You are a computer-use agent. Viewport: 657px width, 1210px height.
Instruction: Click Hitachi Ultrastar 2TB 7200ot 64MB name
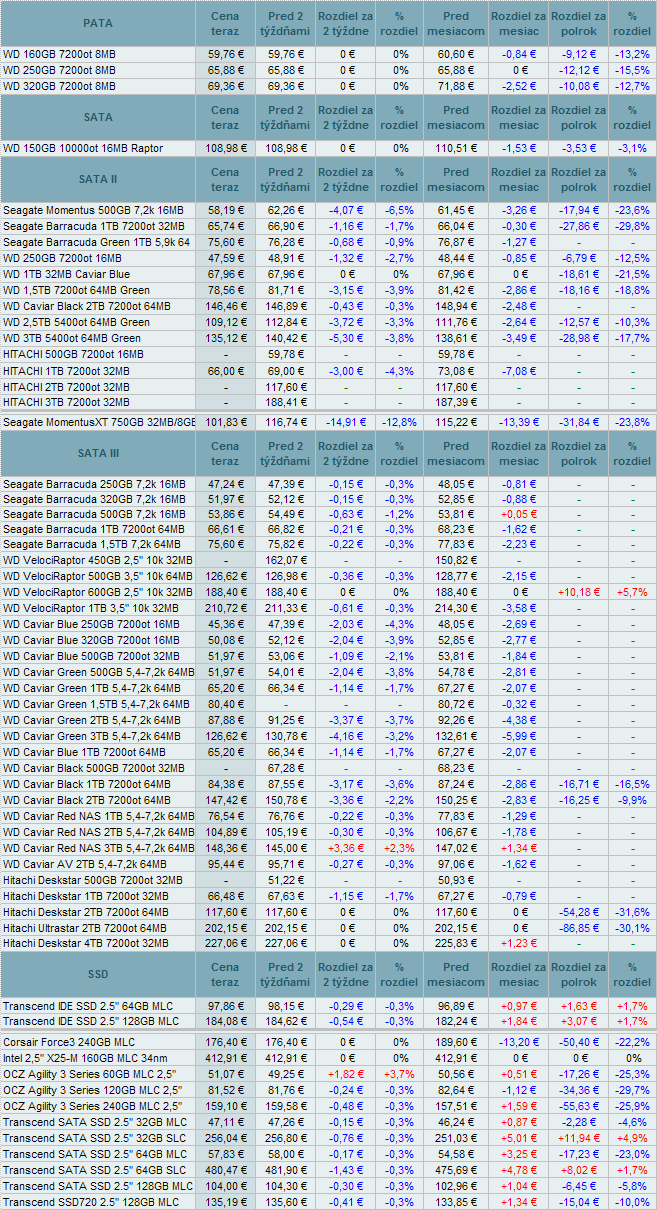coord(87,928)
